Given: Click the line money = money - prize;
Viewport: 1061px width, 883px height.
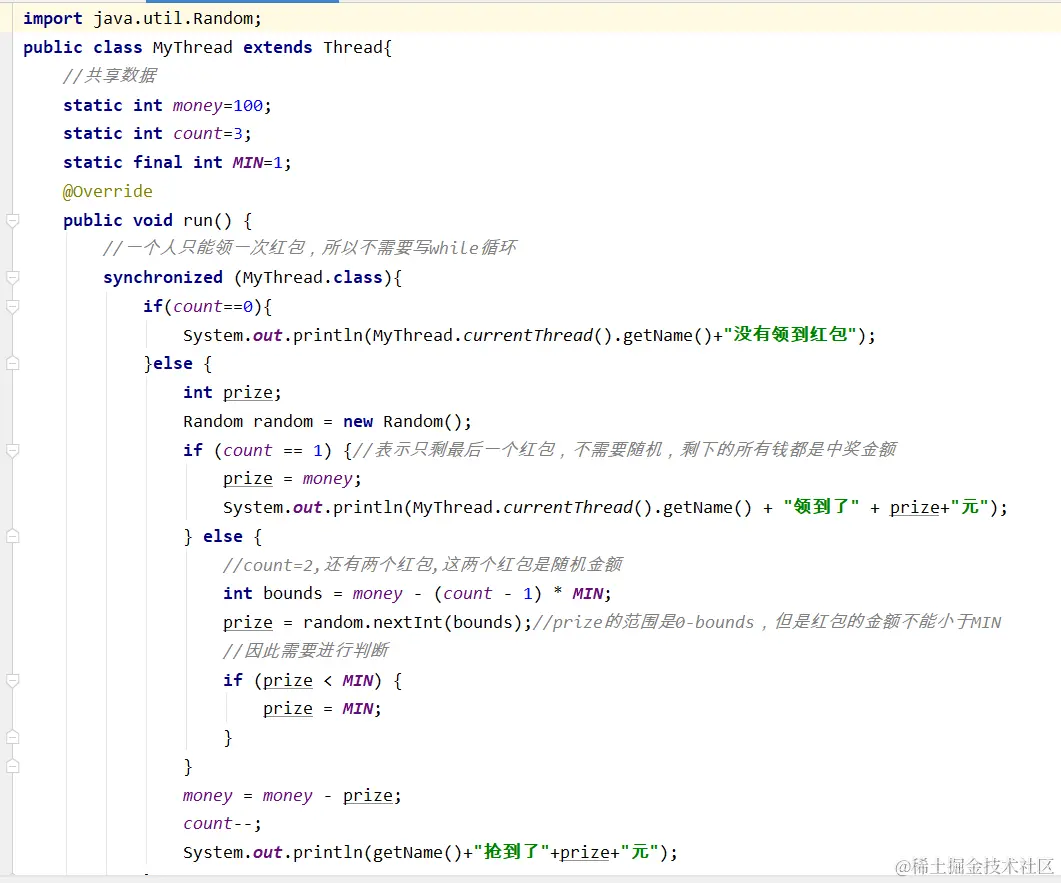Looking at the screenshot, I should click(x=292, y=796).
